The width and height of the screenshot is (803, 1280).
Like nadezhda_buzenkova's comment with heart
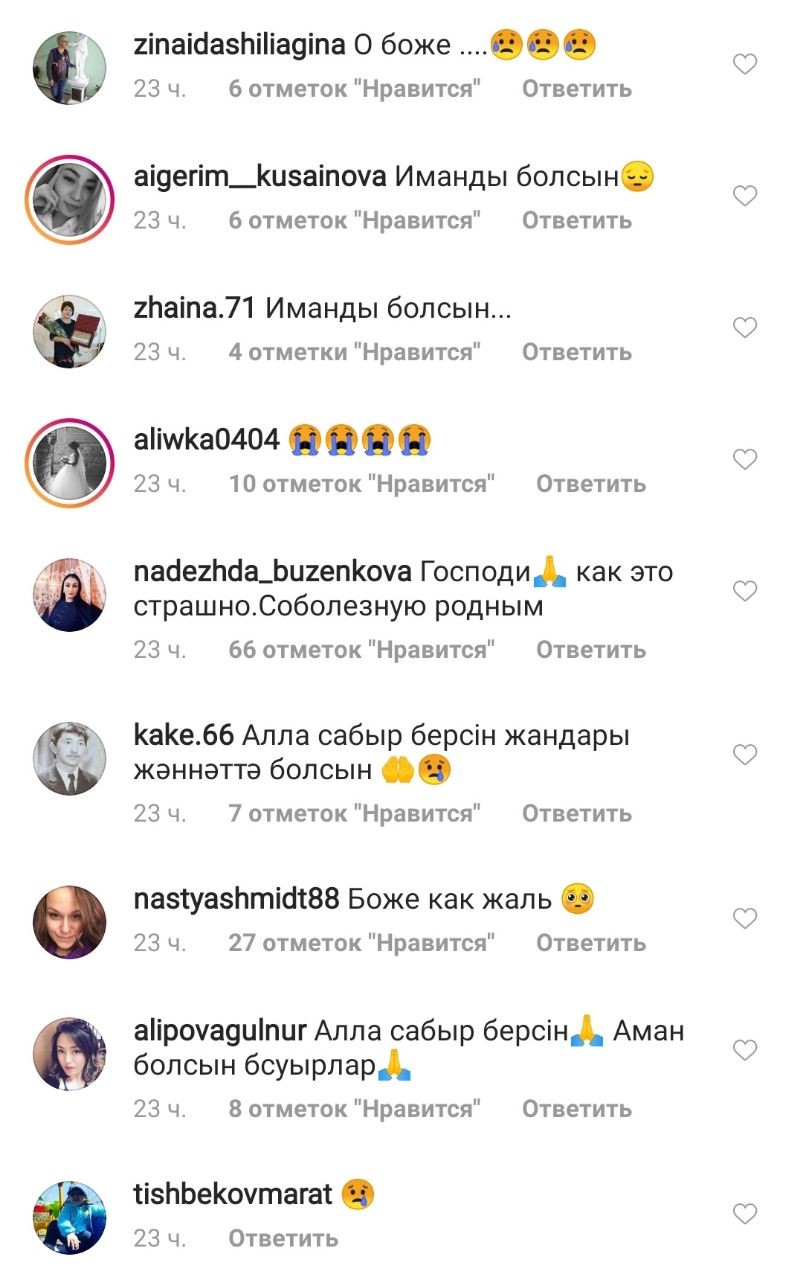[x=745, y=592]
